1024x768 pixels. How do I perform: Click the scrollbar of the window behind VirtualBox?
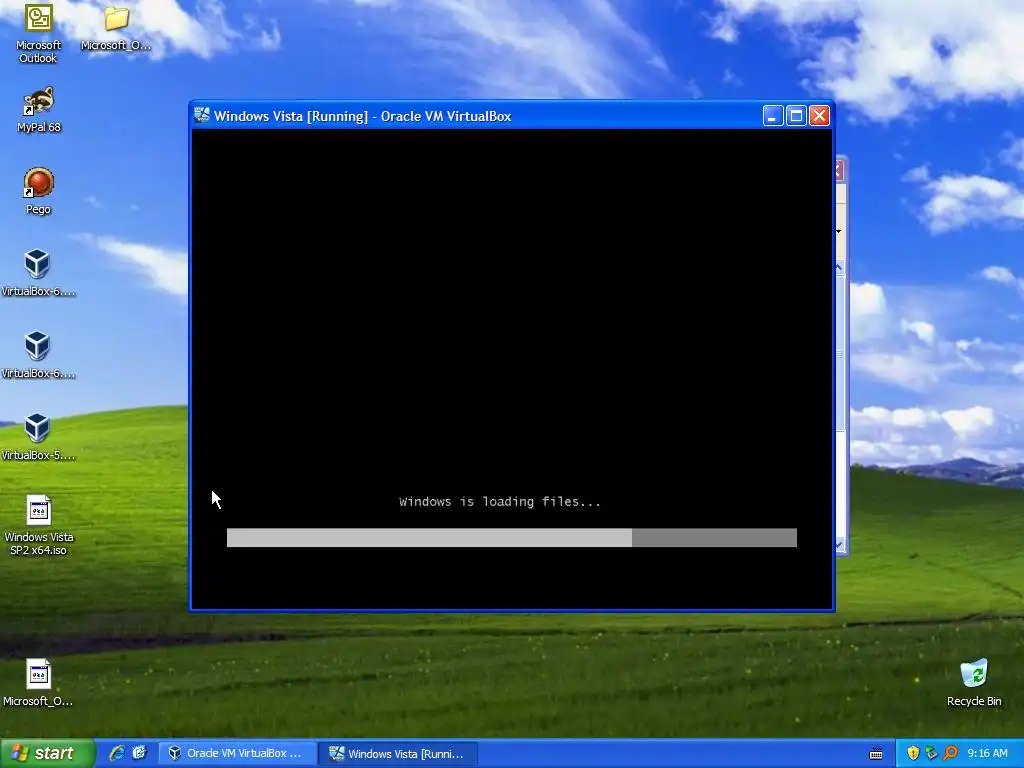point(840,408)
